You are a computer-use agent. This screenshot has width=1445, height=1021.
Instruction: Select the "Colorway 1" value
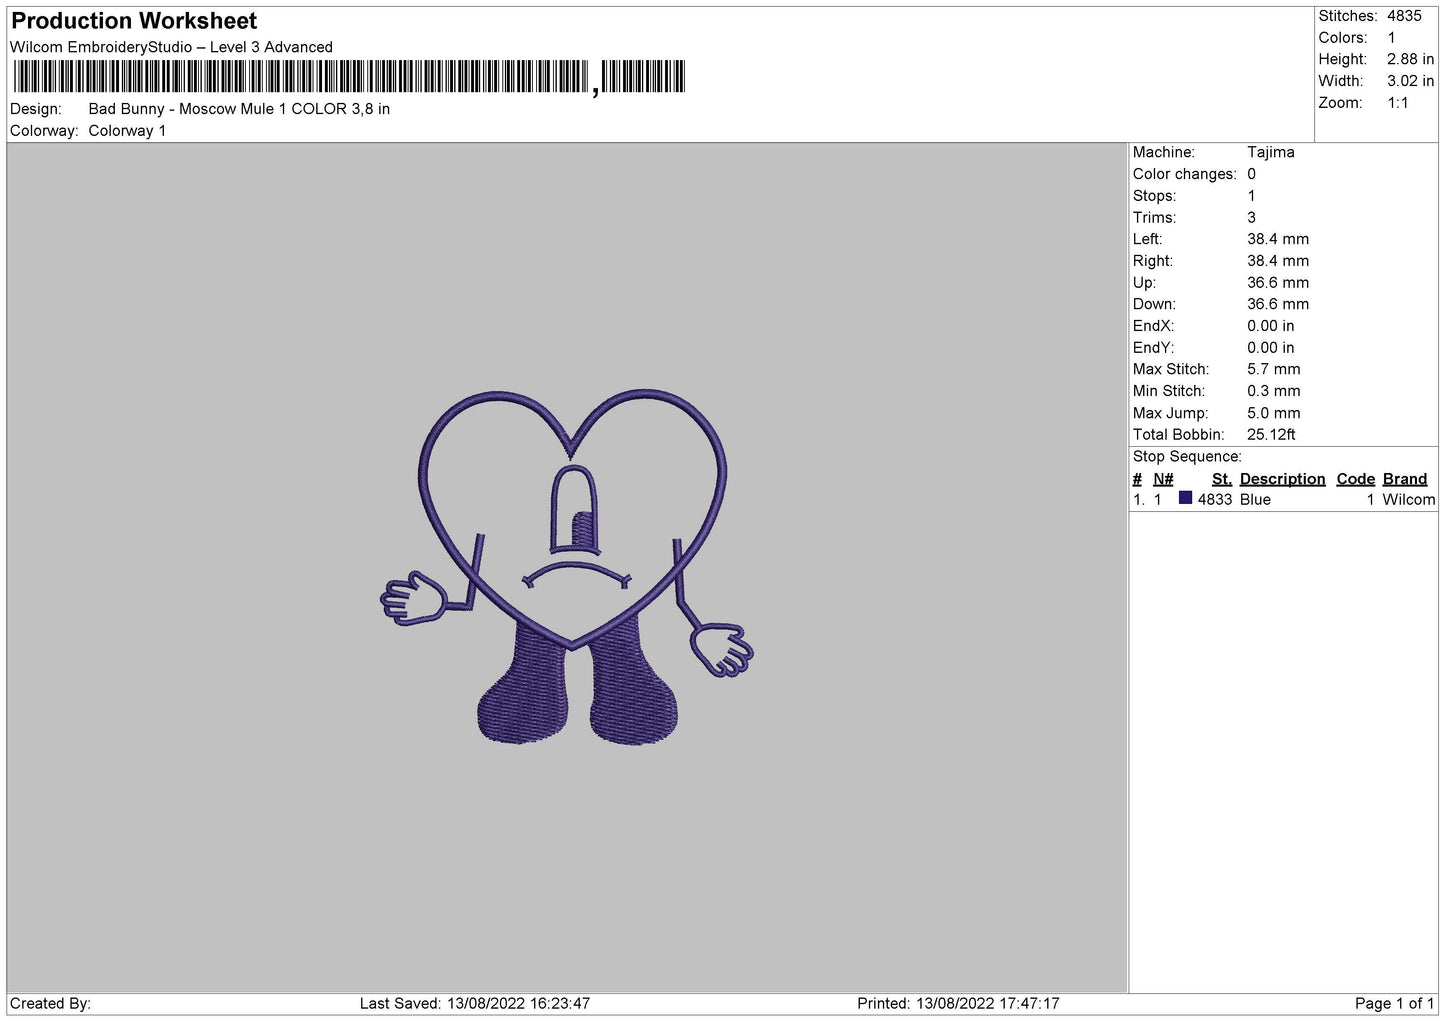click(x=127, y=131)
